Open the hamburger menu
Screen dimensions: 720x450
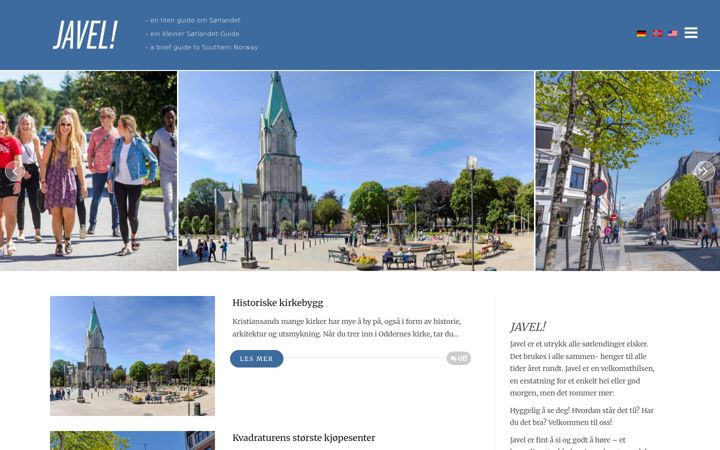(691, 33)
